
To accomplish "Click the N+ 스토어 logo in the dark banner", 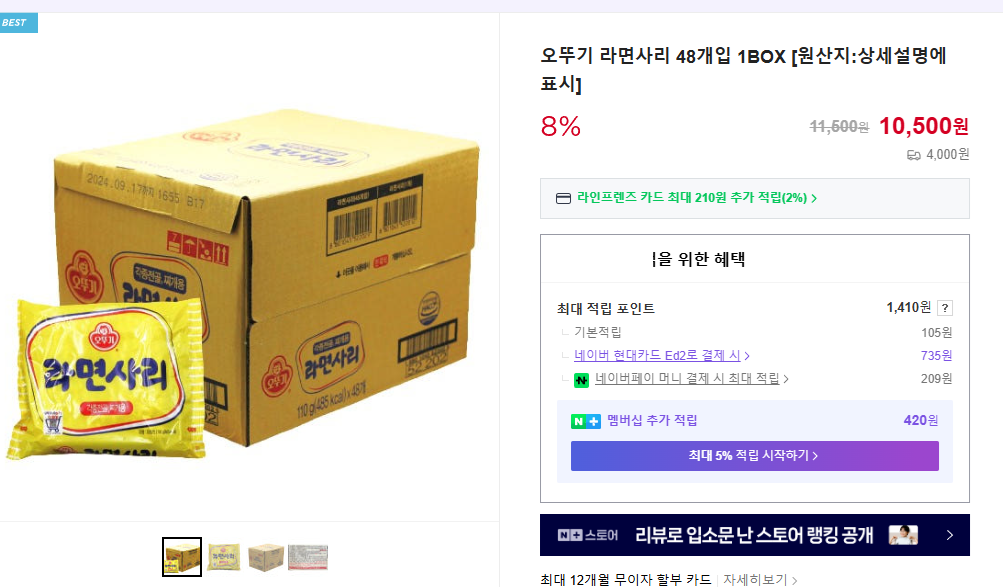I will point(588,535).
